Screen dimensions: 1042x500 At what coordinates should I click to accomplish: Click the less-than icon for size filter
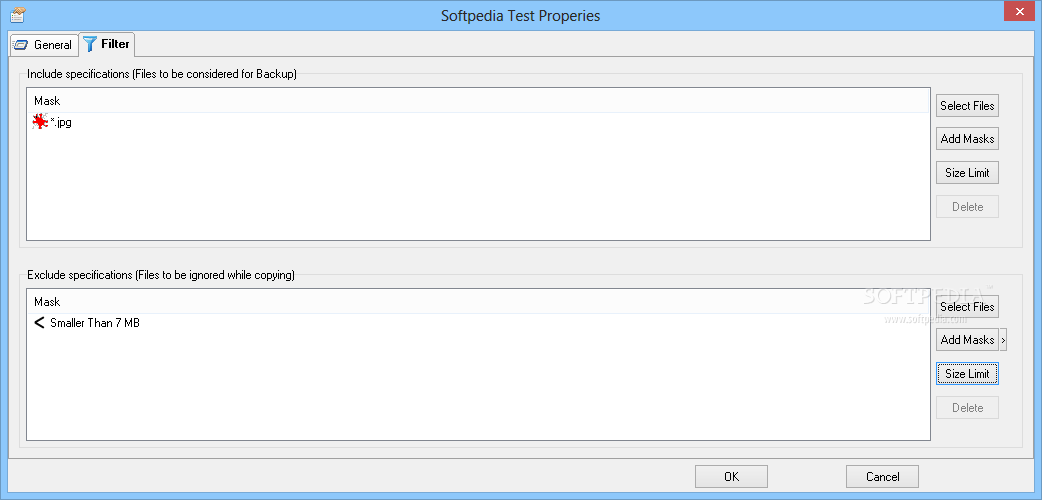[x=39, y=323]
